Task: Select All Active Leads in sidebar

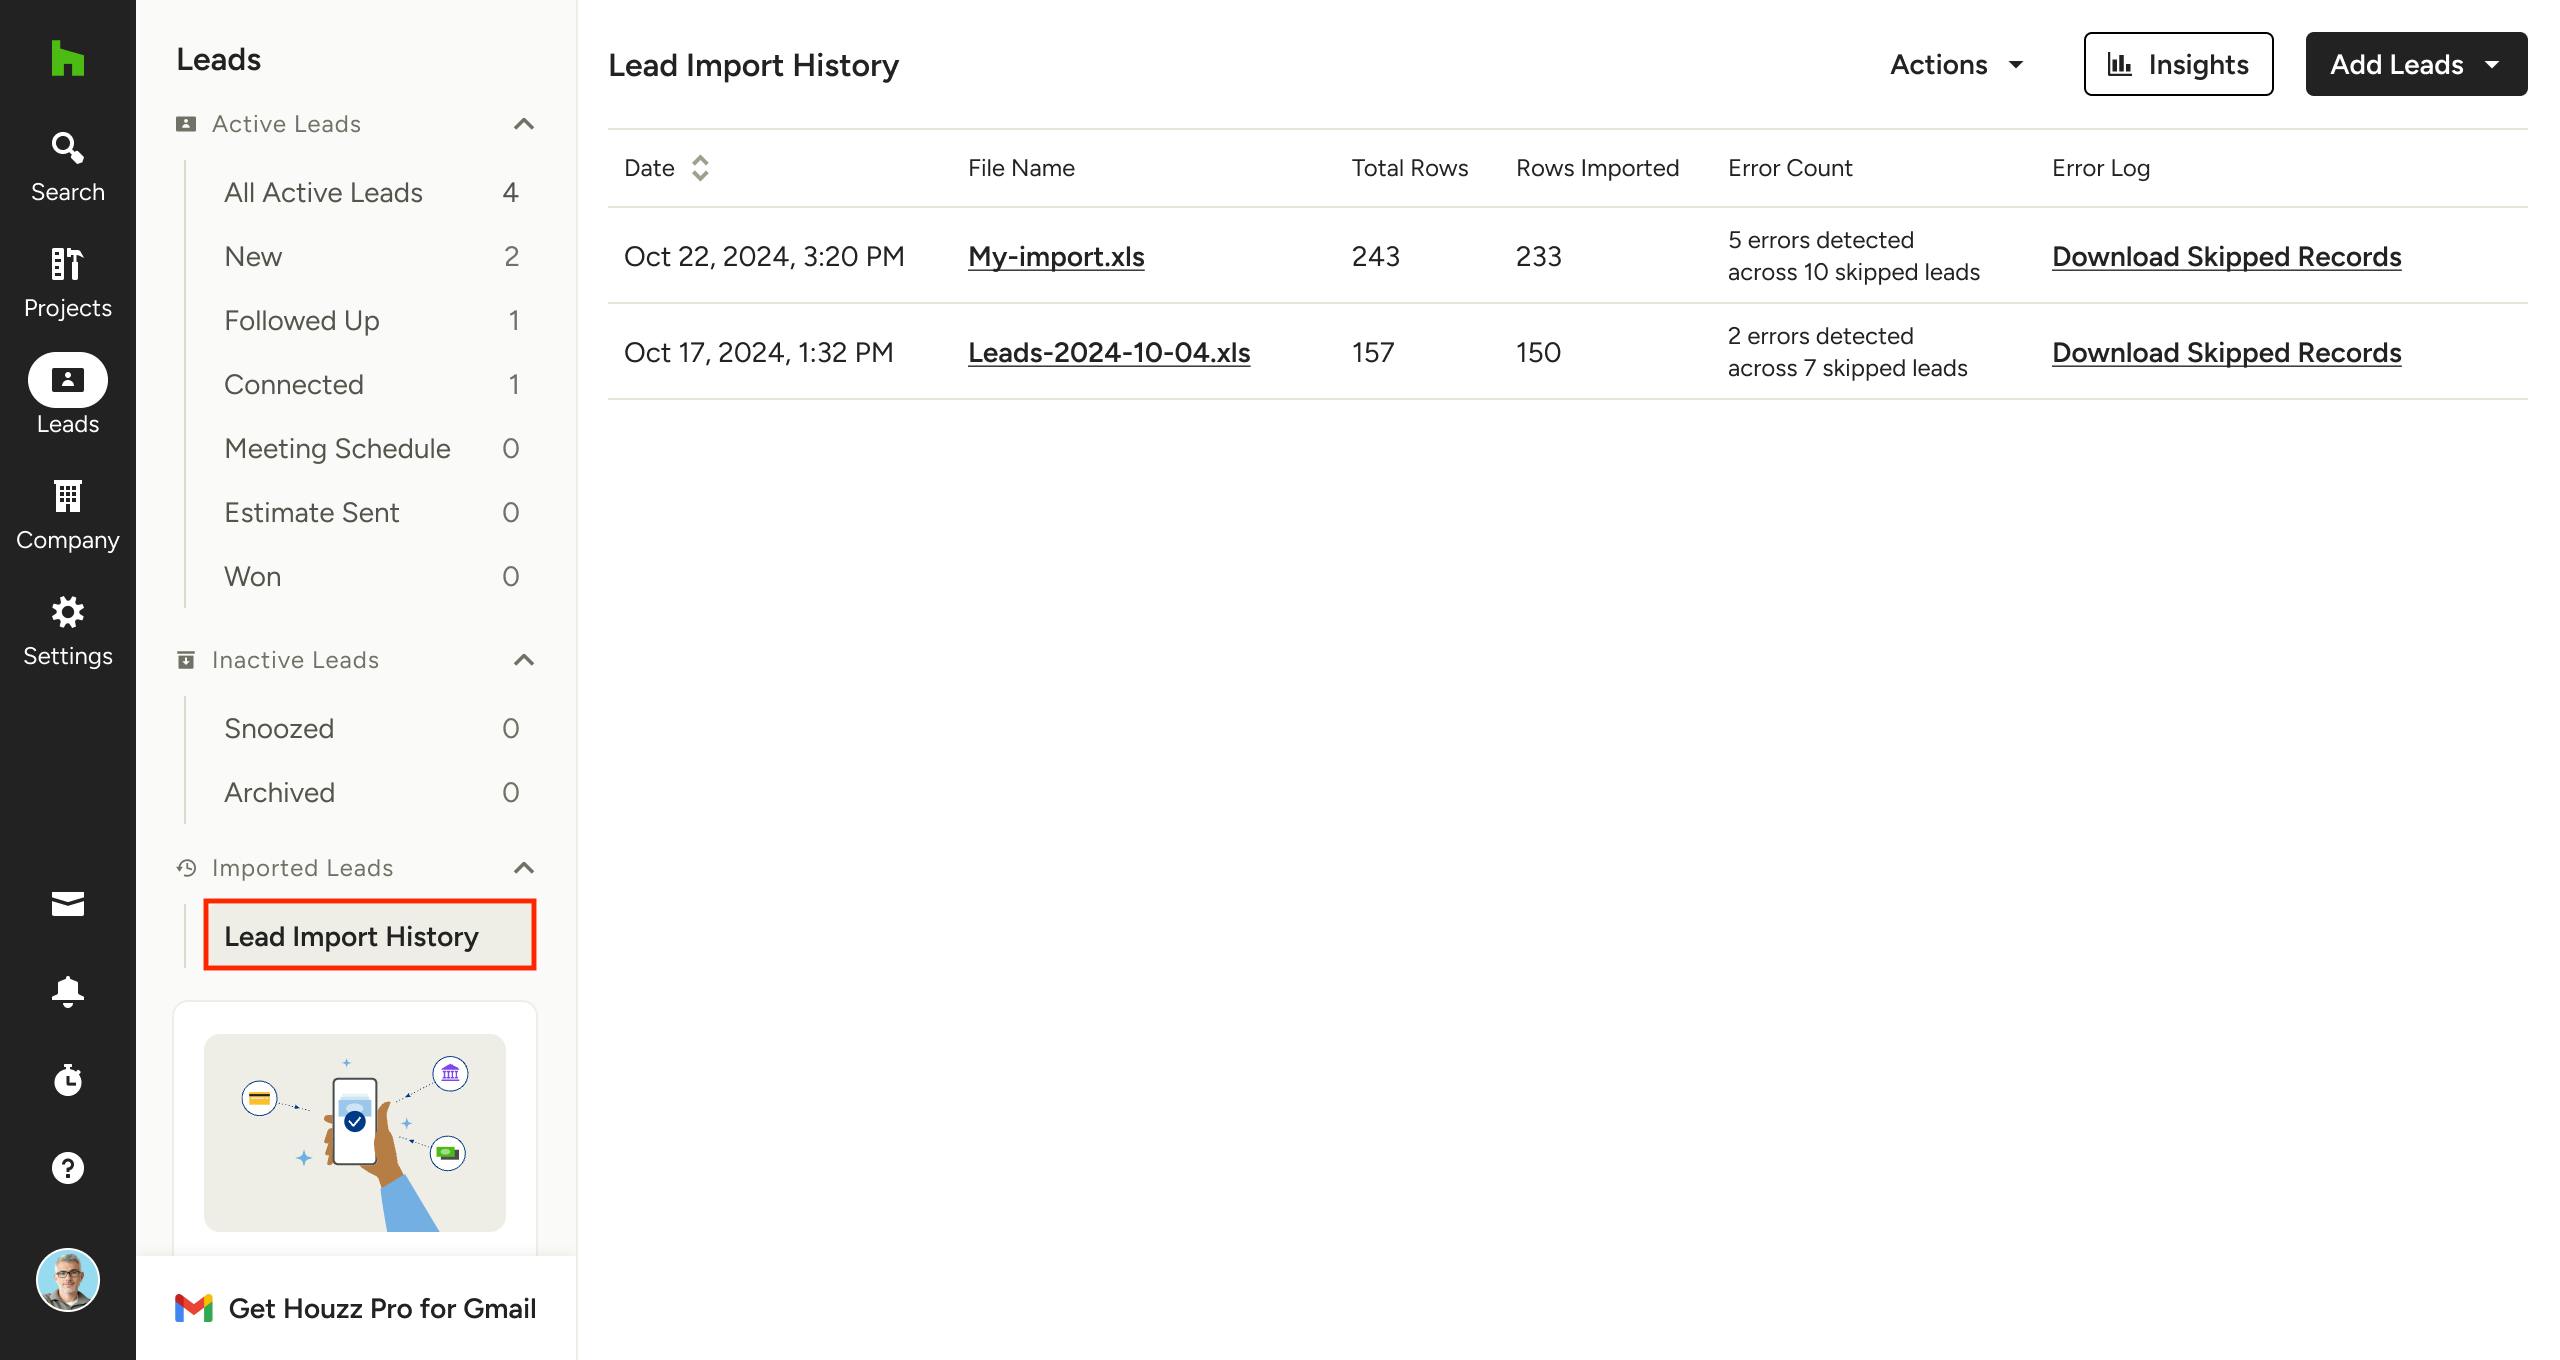Action: (x=323, y=192)
